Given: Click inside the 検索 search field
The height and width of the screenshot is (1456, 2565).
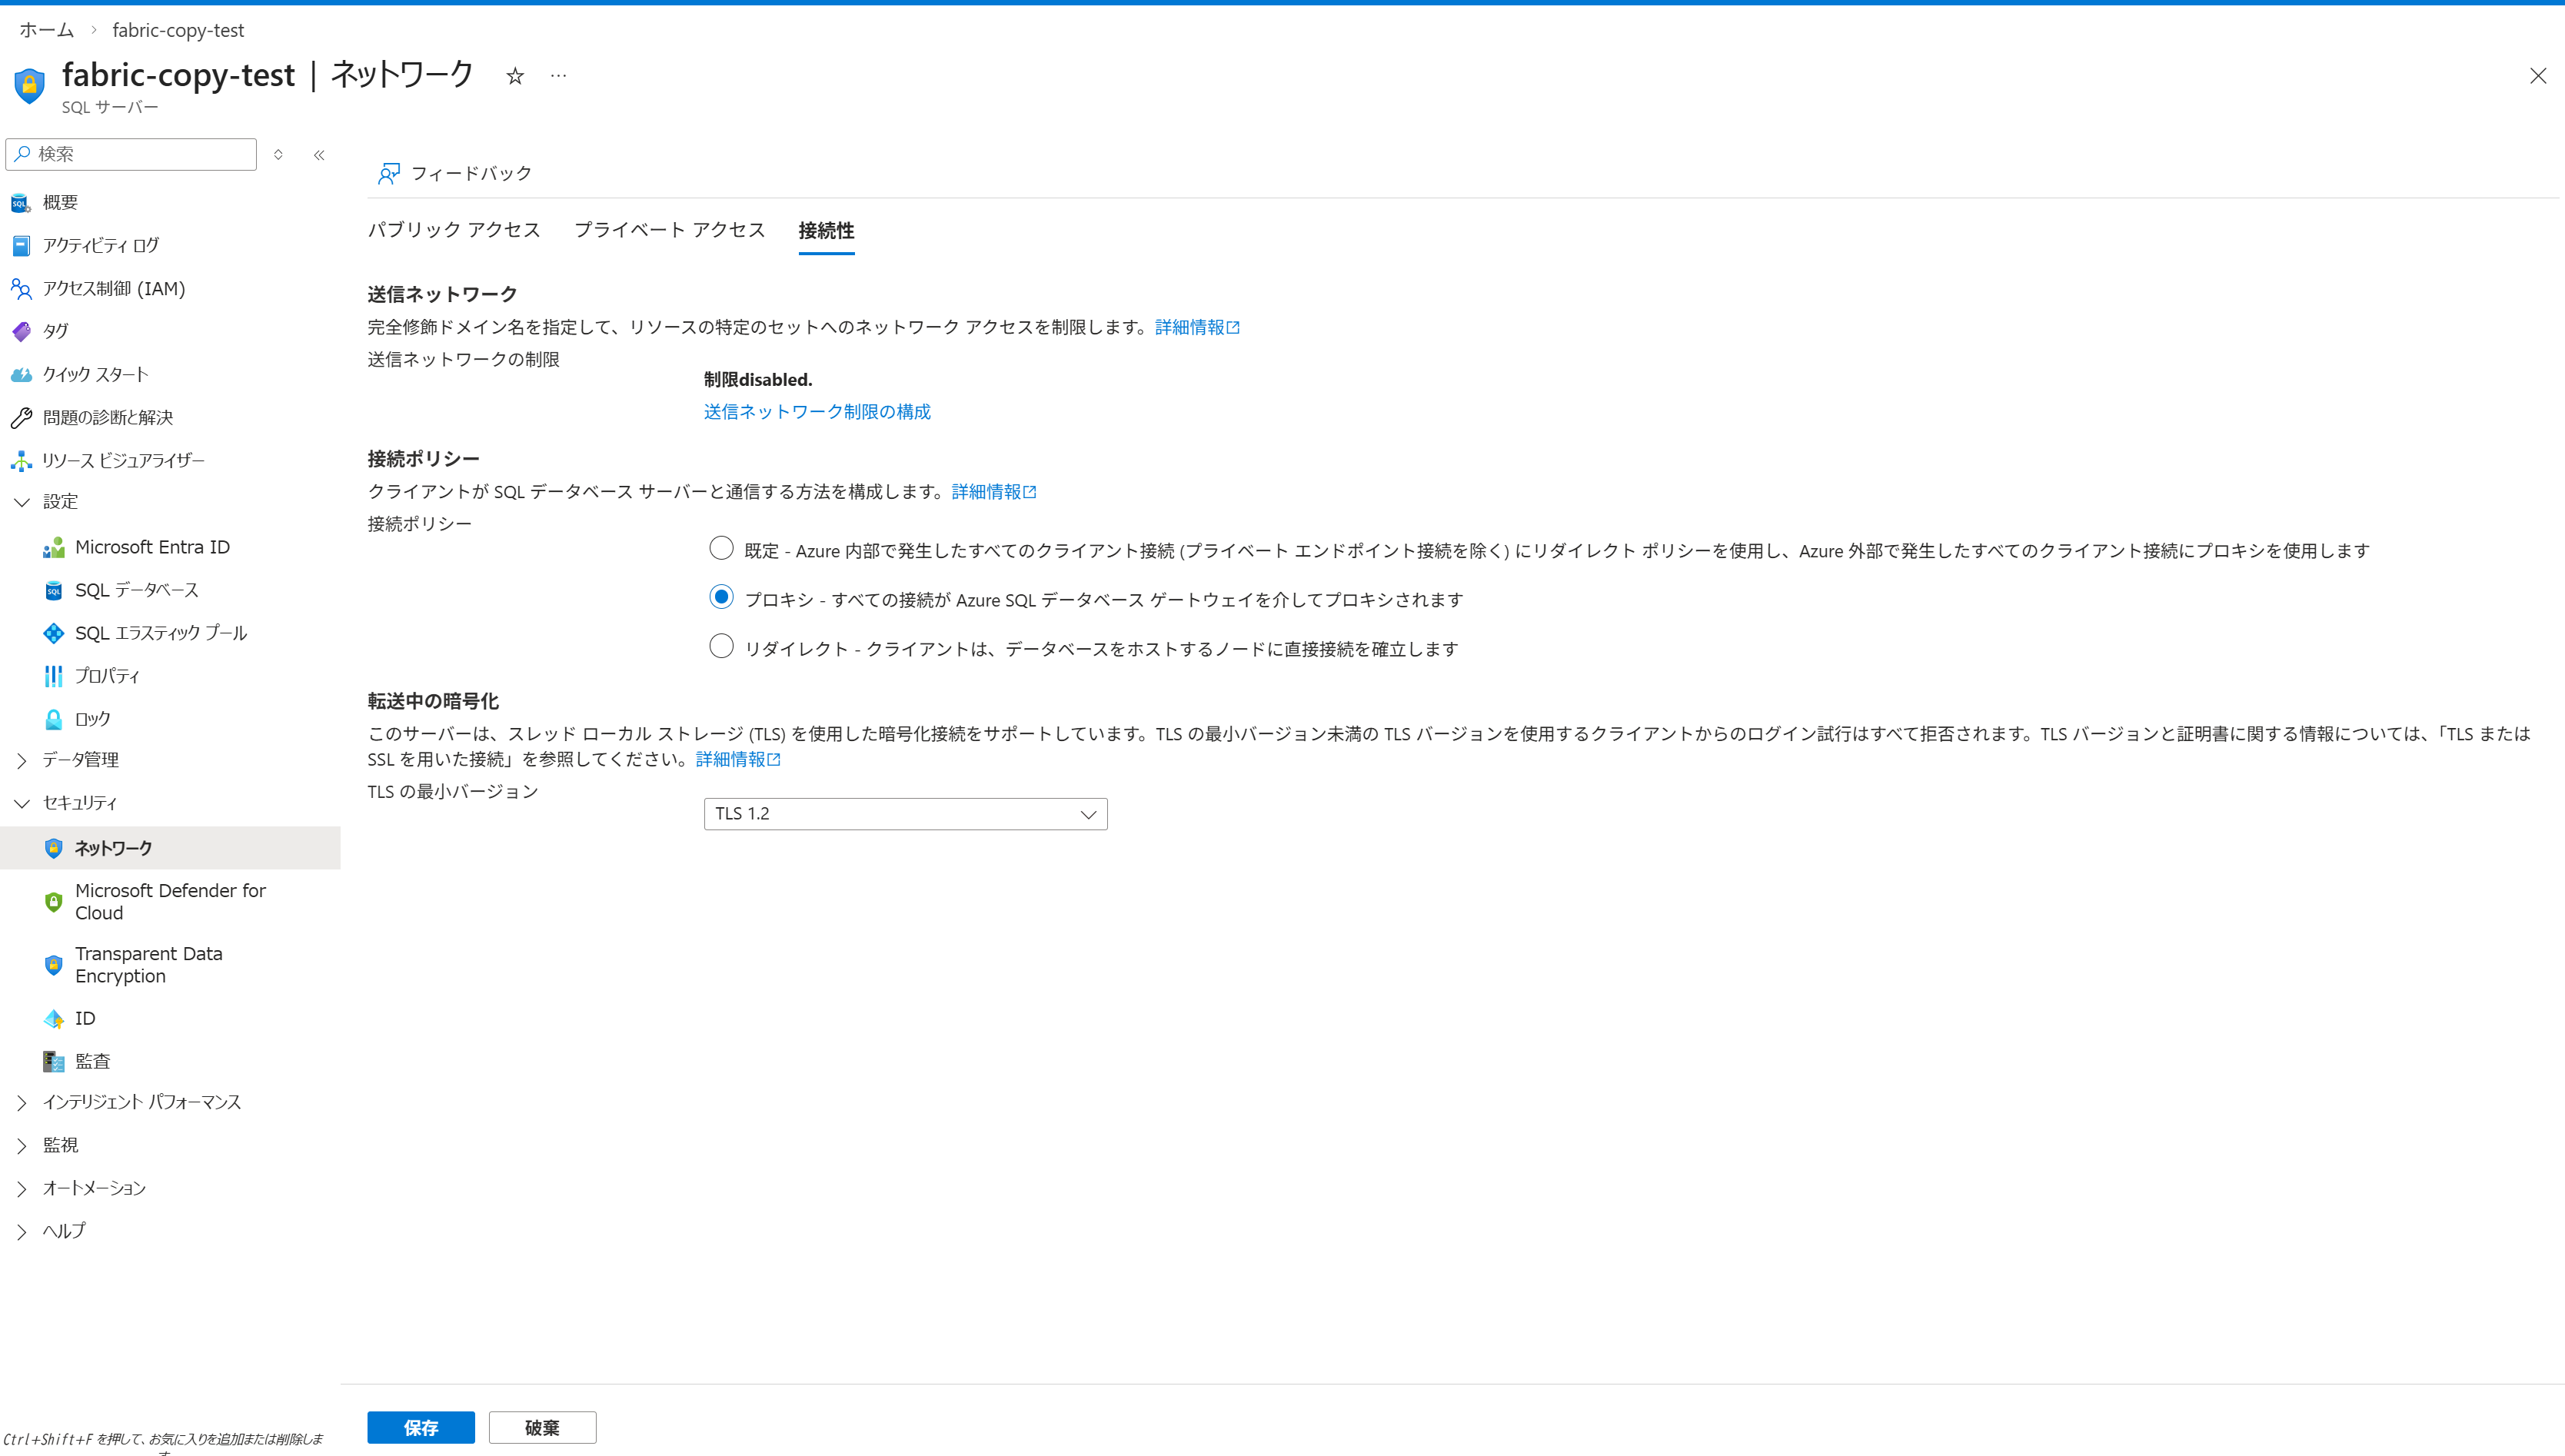Looking at the screenshot, I should click(130, 154).
